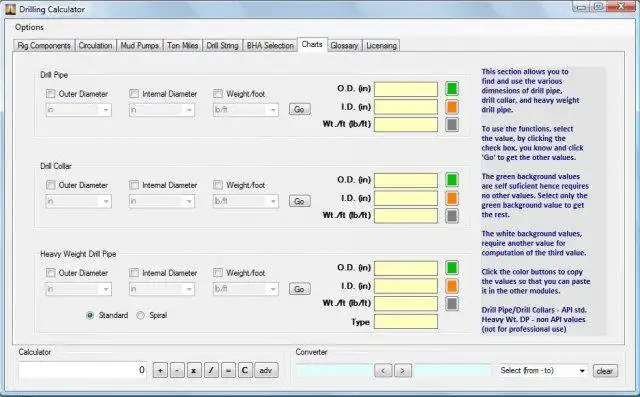Clear the calculator with C button
The image size is (640, 397).
245,370
